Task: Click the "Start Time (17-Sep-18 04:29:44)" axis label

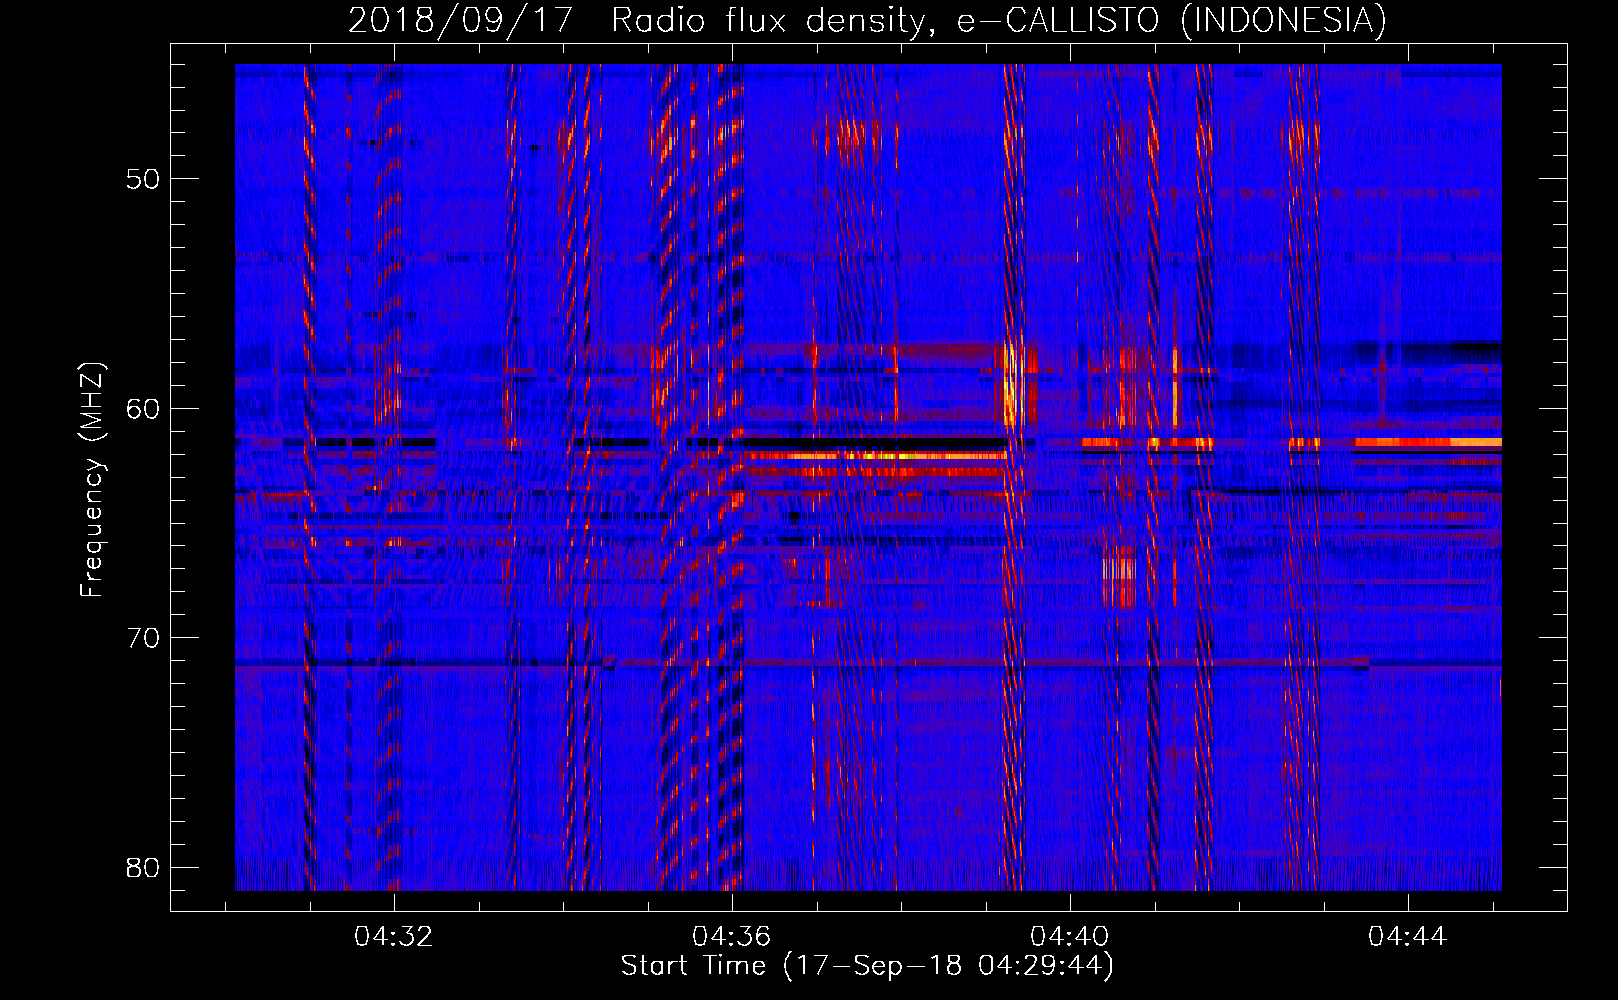Action: click(867, 966)
